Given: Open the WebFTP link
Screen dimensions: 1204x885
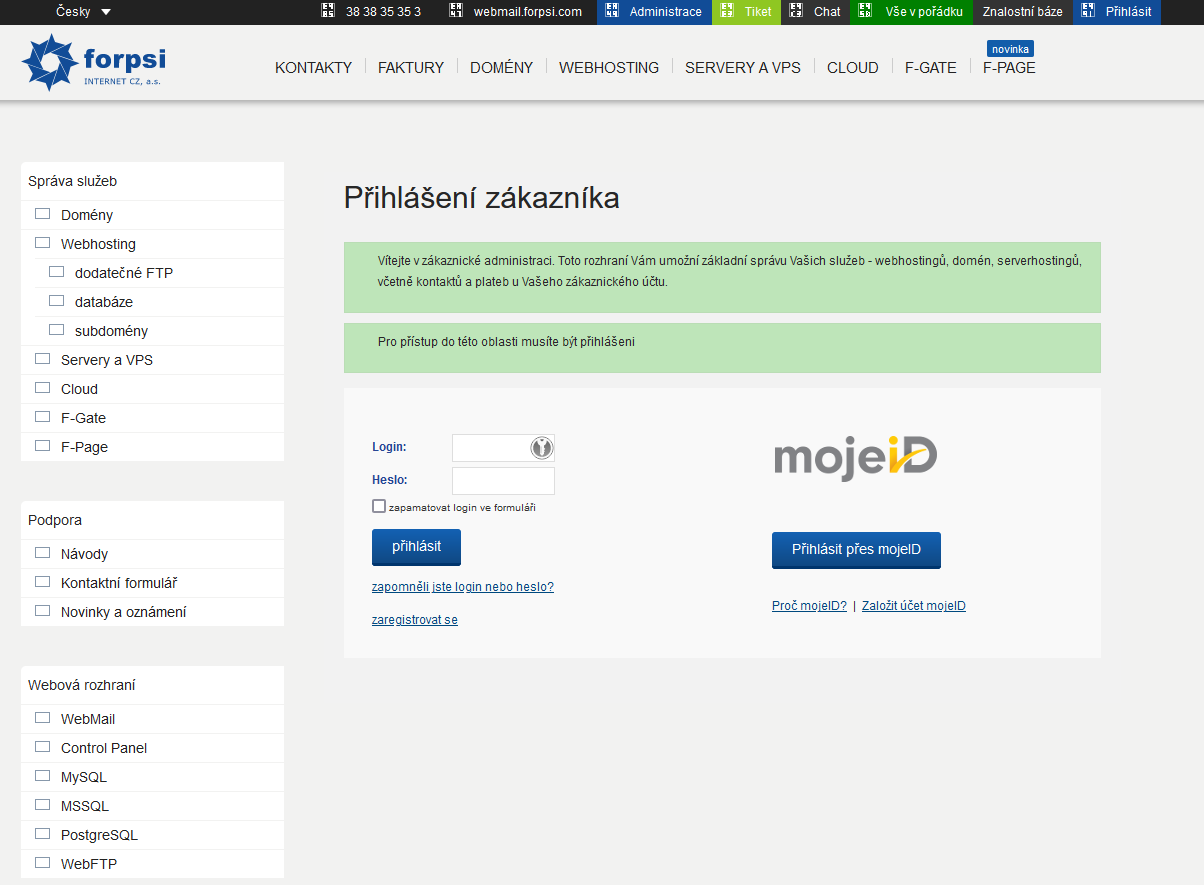Looking at the screenshot, I should tap(89, 864).
